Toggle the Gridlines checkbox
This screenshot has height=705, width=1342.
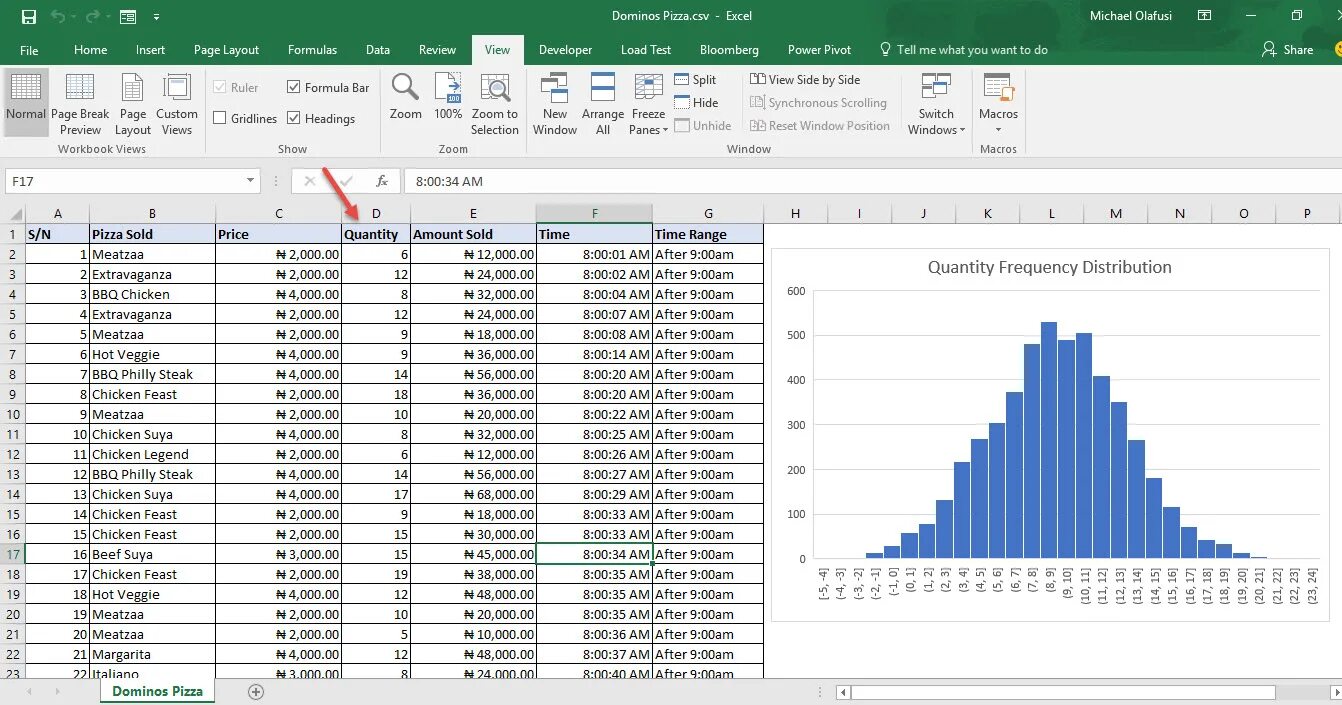[220, 118]
